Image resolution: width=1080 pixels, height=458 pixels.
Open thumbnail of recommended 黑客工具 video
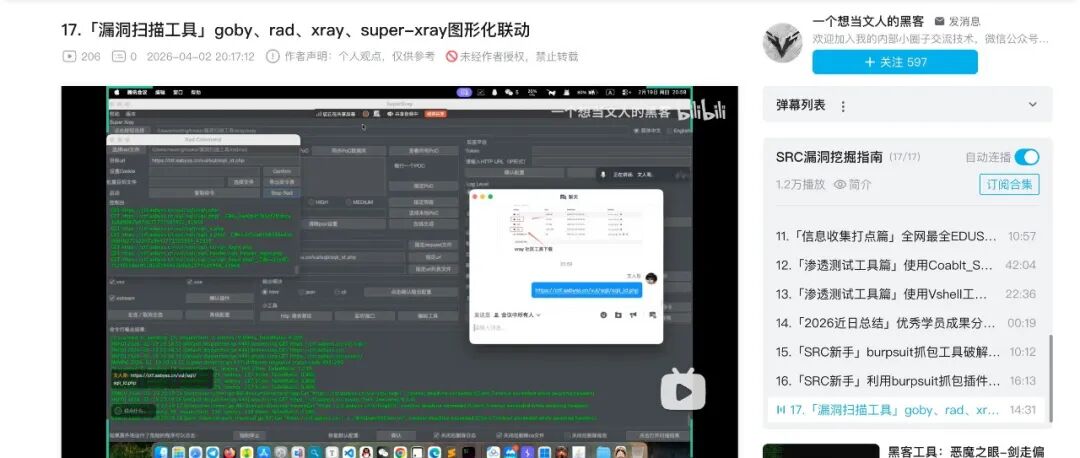[821, 451]
